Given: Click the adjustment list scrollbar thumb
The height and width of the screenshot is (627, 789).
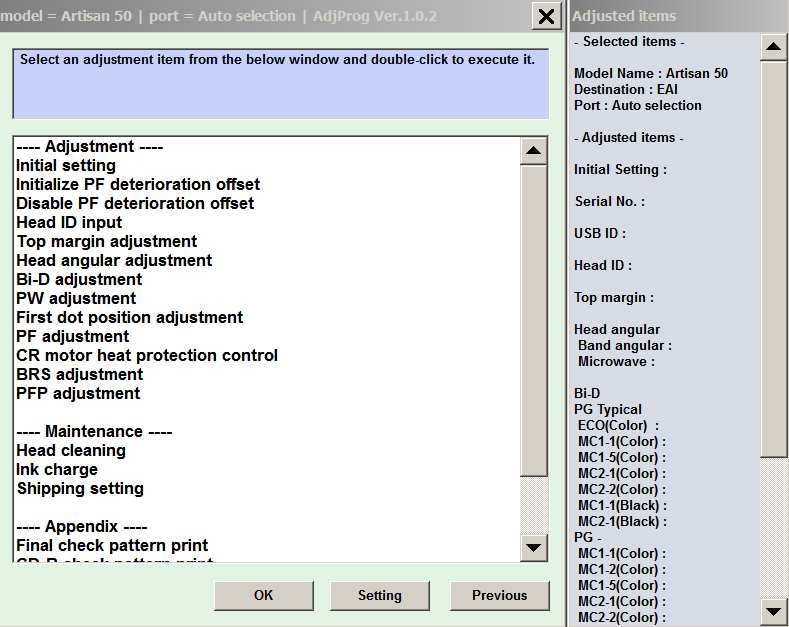Looking at the screenshot, I should point(533,321).
